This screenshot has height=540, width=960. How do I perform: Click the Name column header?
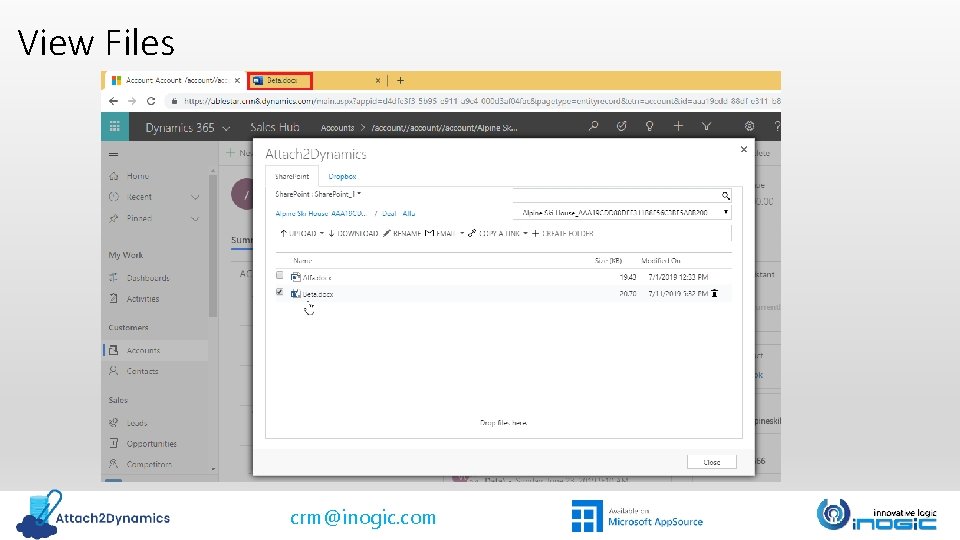click(302, 261)
